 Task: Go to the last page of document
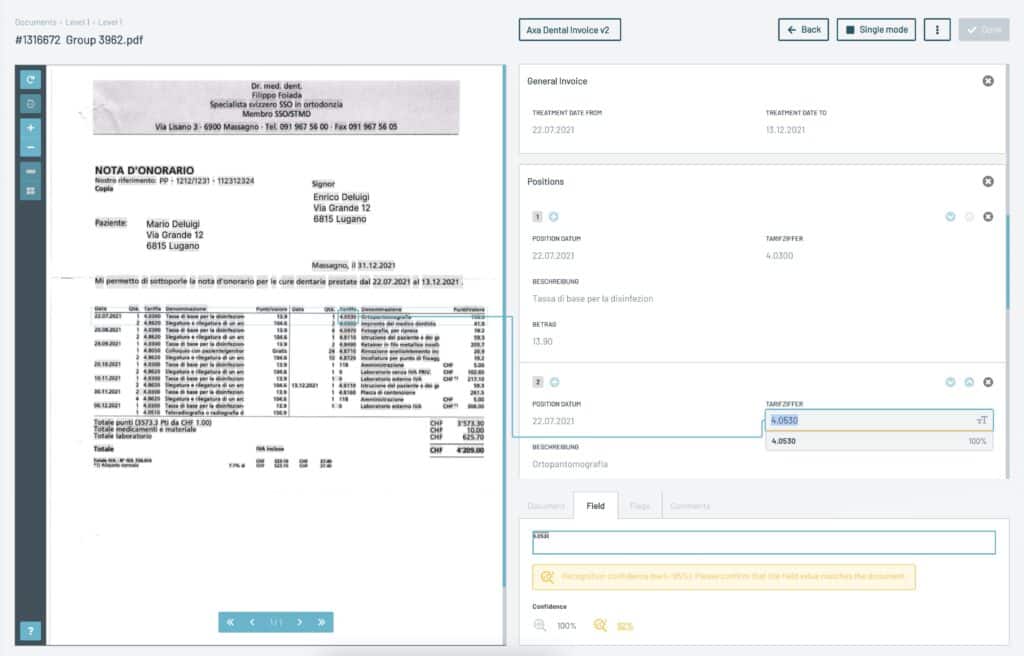(x=321, y=622)
